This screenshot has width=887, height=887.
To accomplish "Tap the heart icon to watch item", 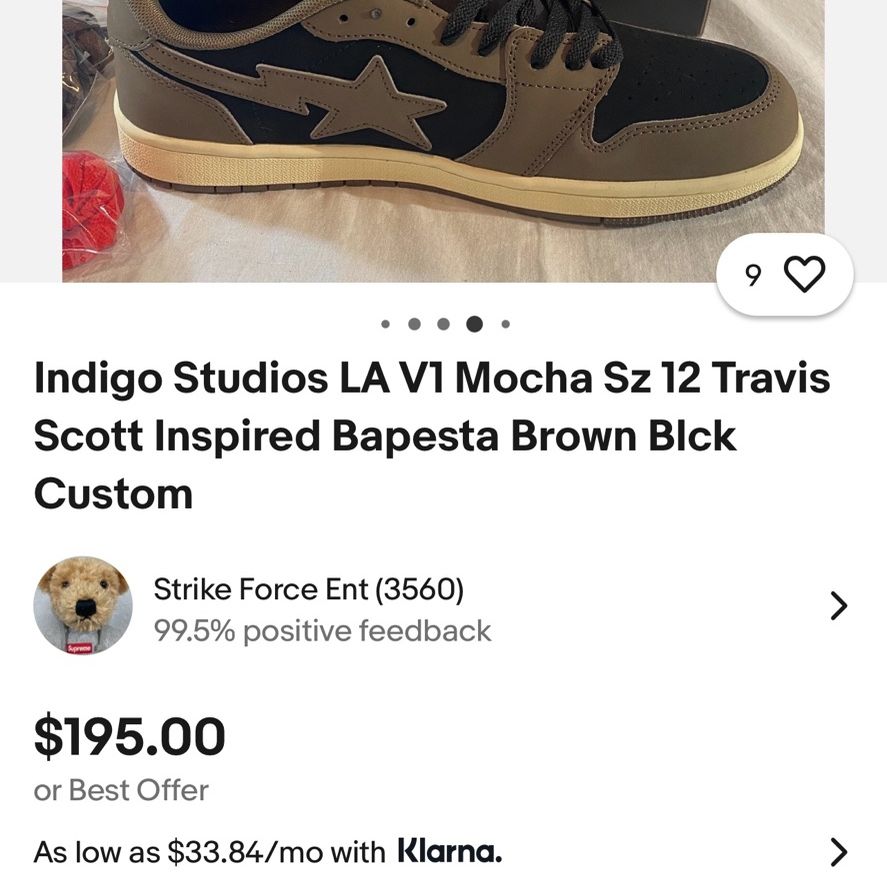I will [x=805, y=274].
